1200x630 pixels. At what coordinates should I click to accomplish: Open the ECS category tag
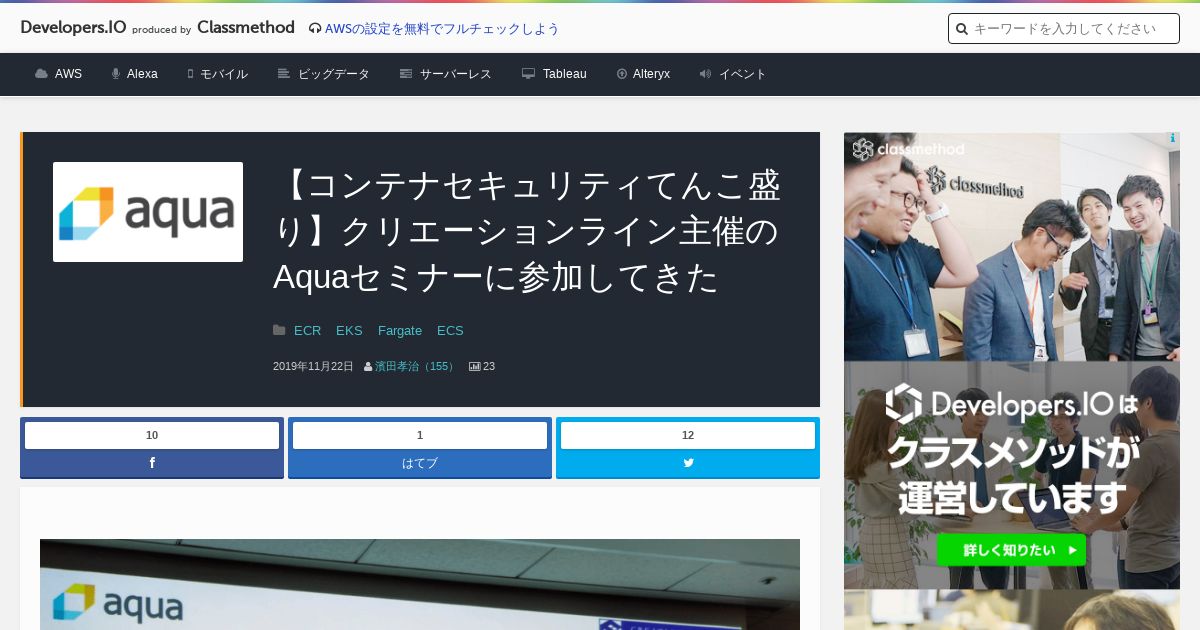click(x=450, y=330)
